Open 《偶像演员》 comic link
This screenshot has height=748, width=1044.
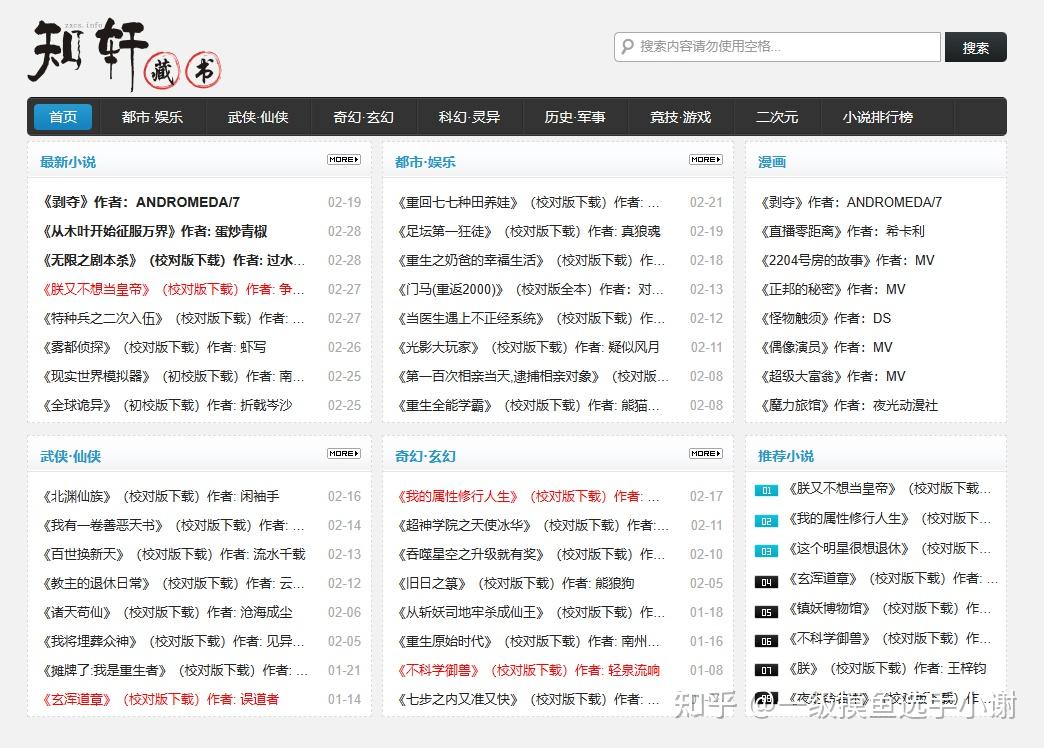[826, 348]
